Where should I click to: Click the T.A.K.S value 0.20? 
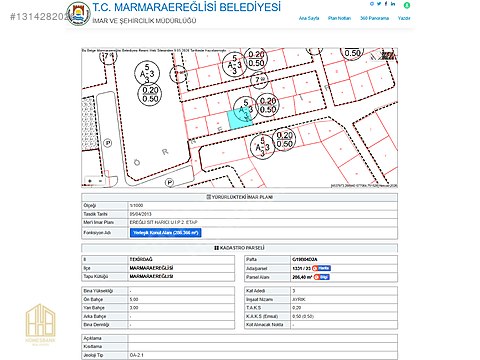point(296,308)
